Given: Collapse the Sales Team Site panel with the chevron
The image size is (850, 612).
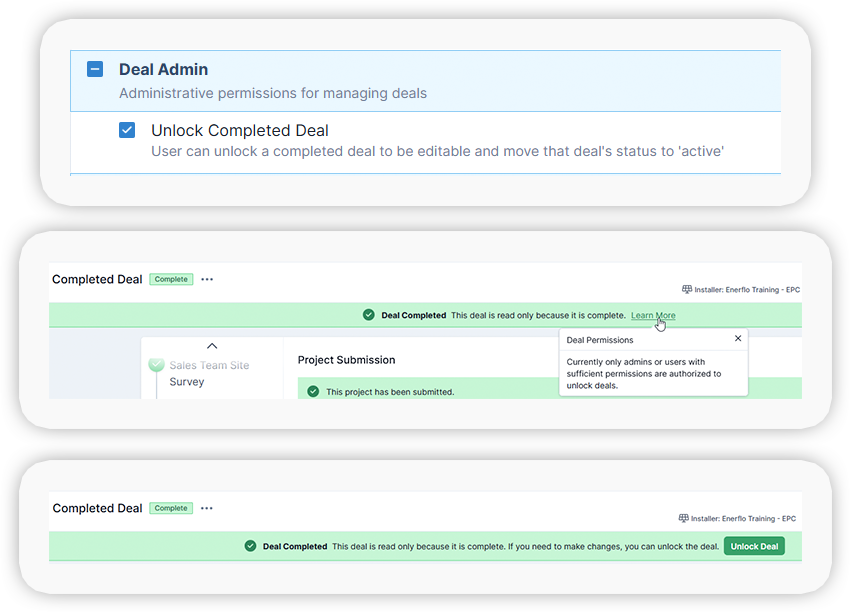Looking at the screenshot, I should 212,344.
